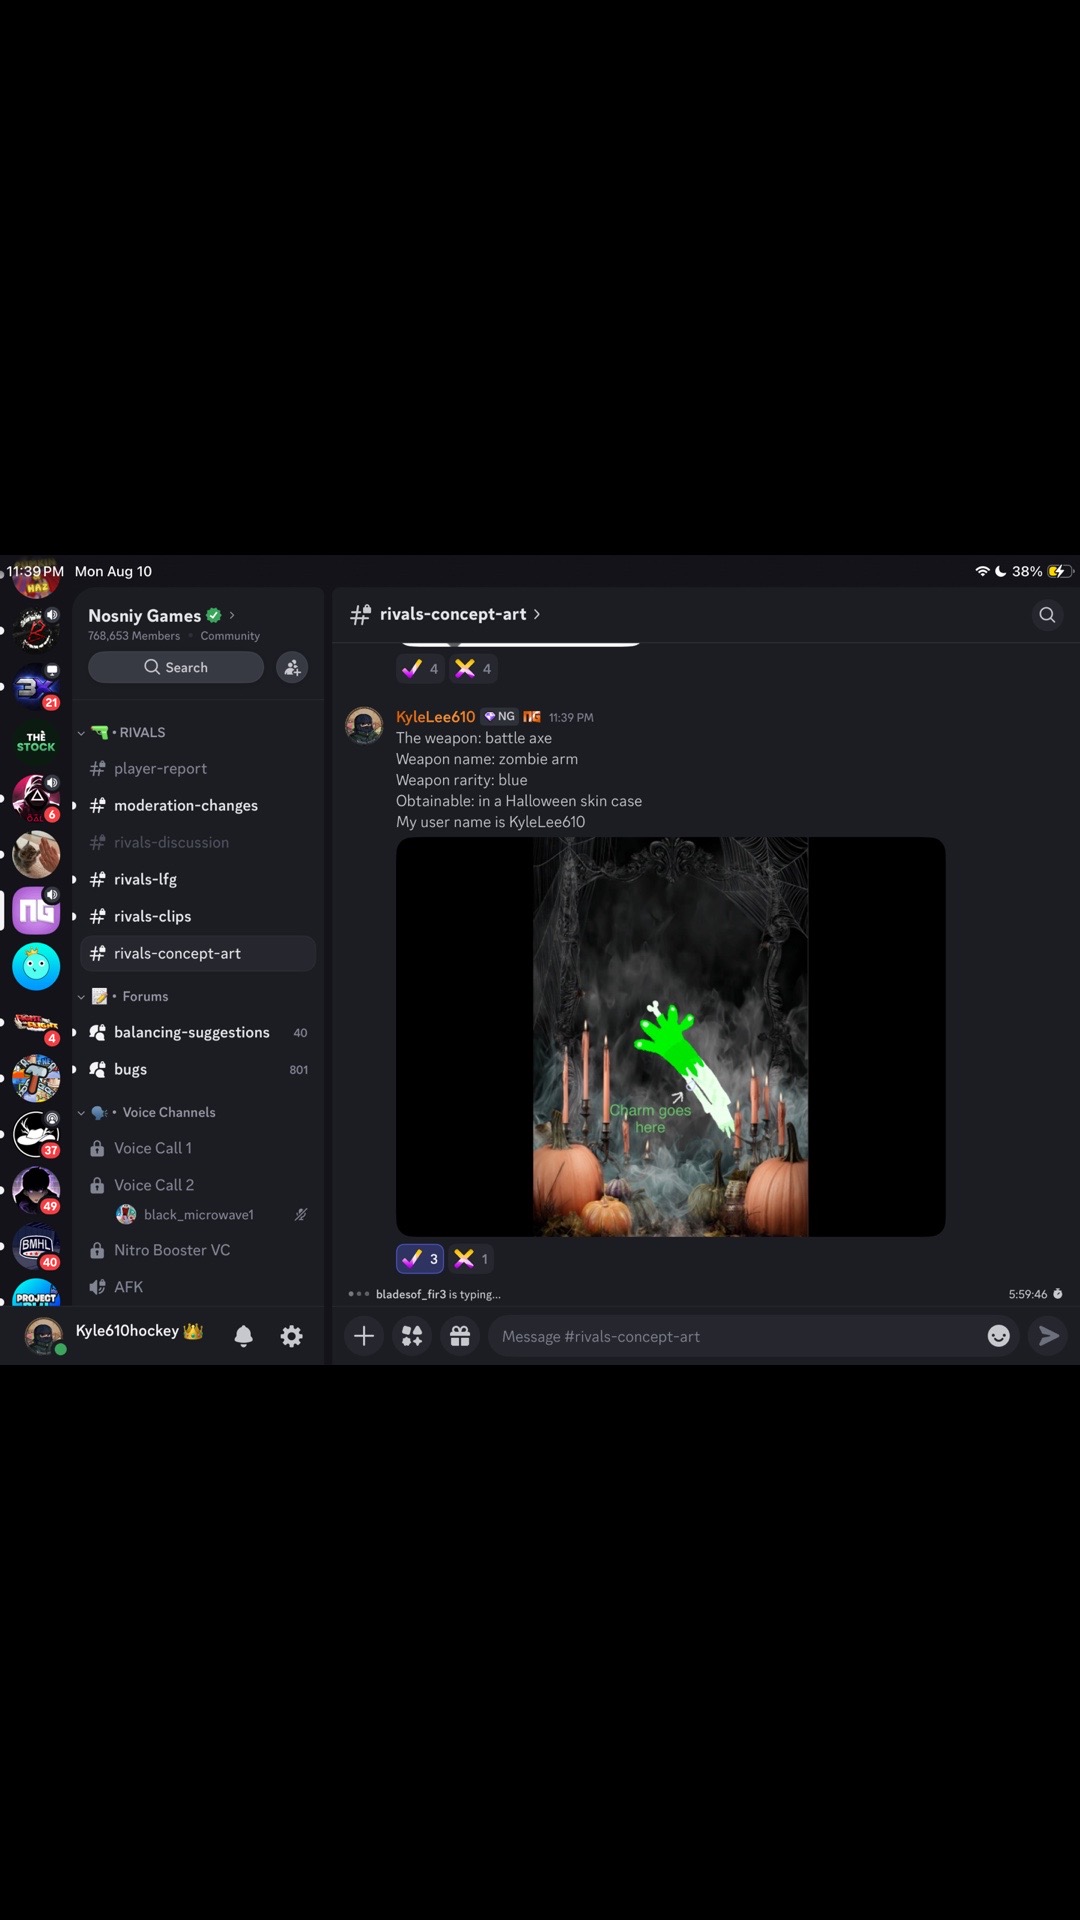Join Nitro Booster VC
1080x1920 pixels.
tap(198, 1251)
